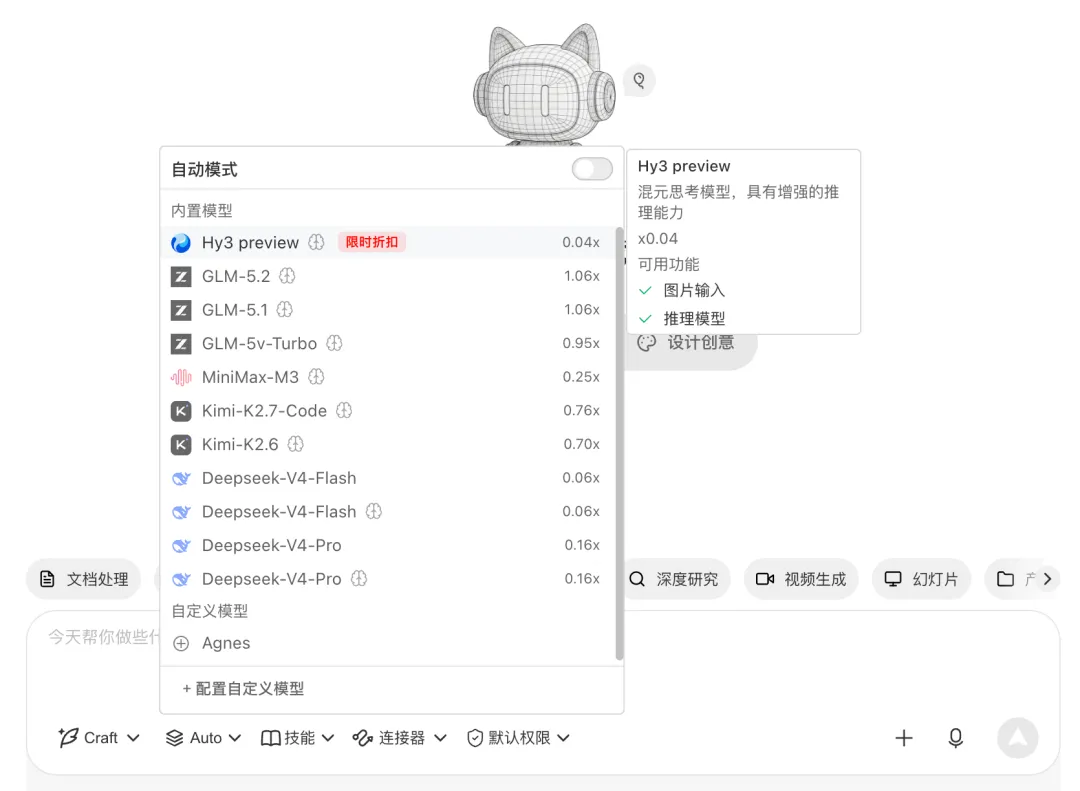
Task: Expand the Auto model dropdown
Action: click(x=204, y=738)
